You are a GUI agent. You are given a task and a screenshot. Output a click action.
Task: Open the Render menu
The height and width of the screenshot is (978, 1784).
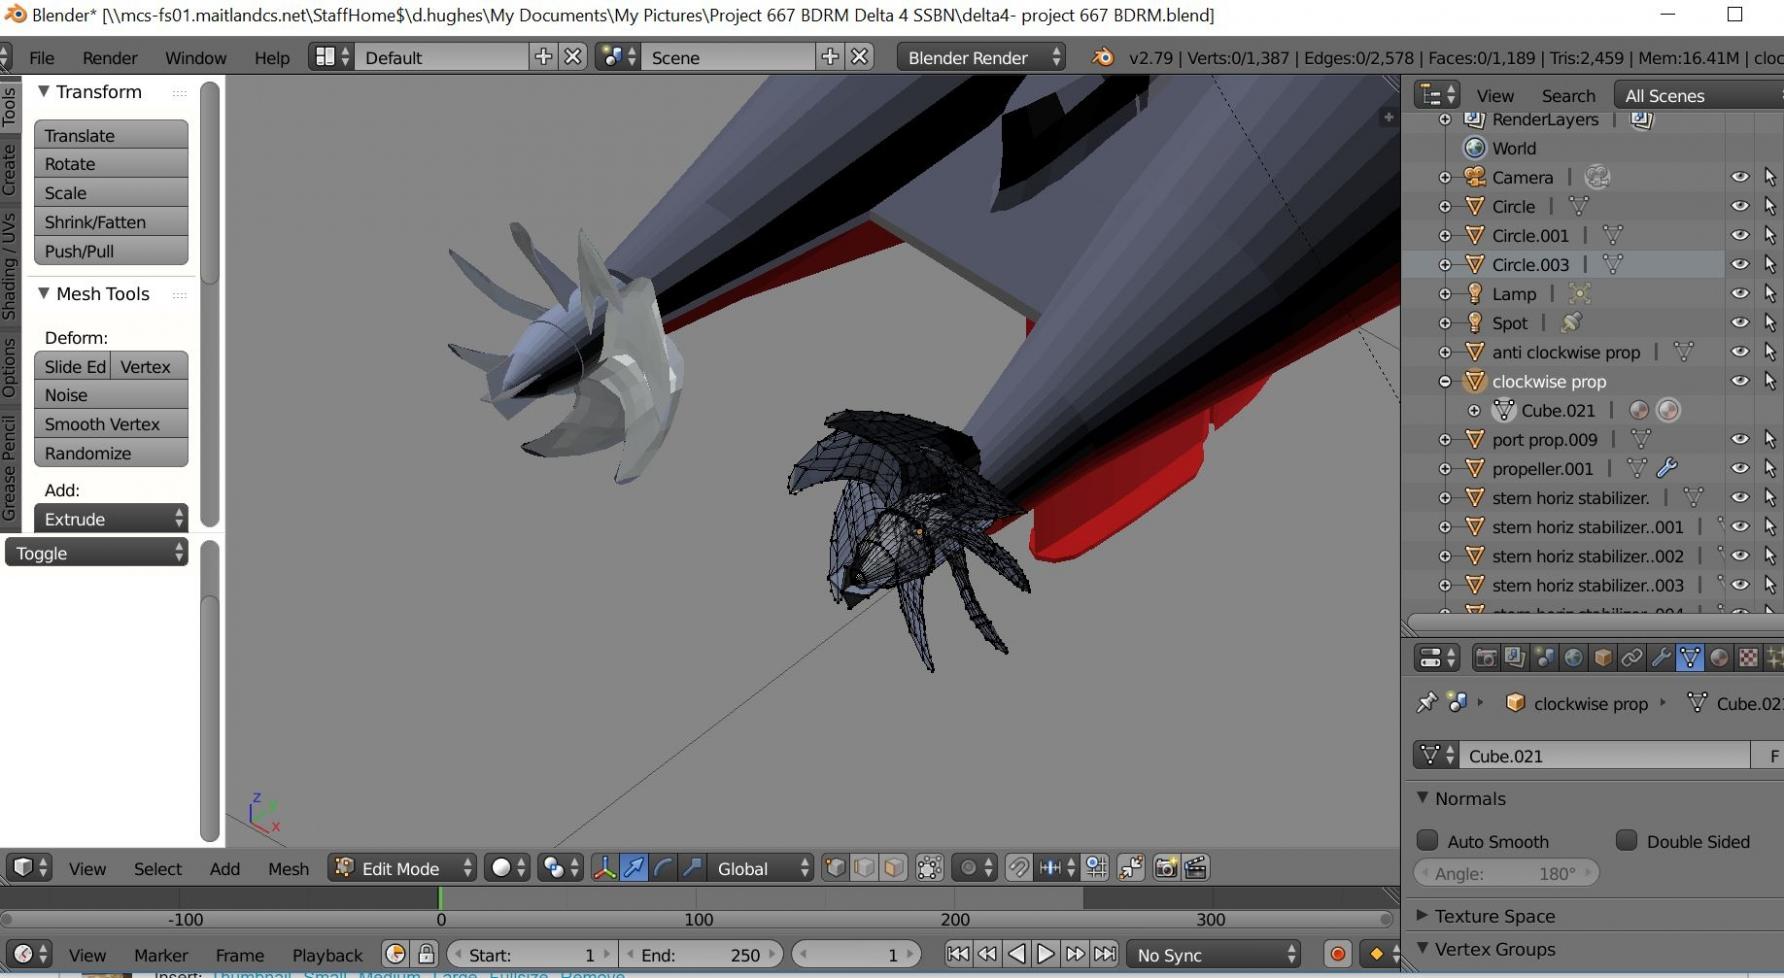point(110,57)
